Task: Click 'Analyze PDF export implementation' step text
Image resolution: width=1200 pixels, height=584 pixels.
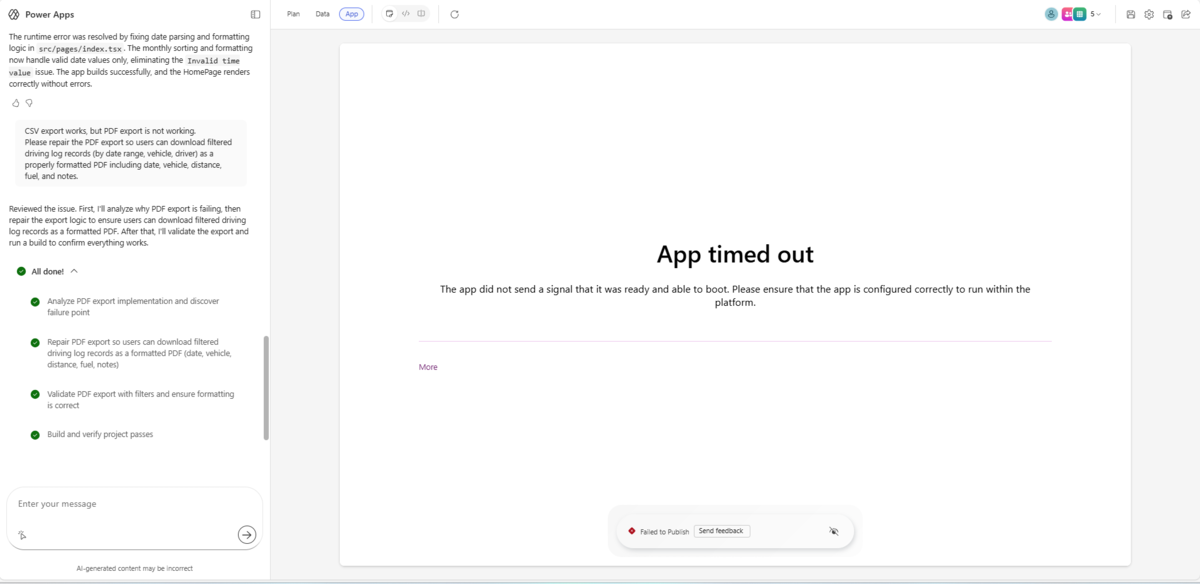Action: pos(133,306)
